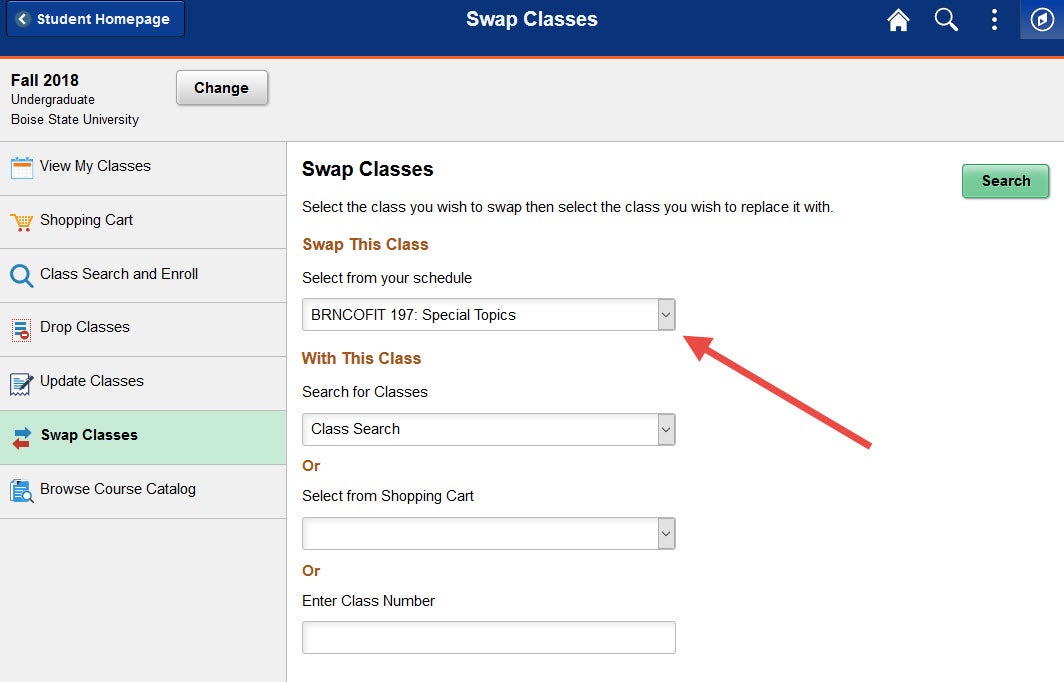The image size is (1064, 682).
Task: Click the calendar icon beside View My Classes
Action: click(x=22, y=167)
